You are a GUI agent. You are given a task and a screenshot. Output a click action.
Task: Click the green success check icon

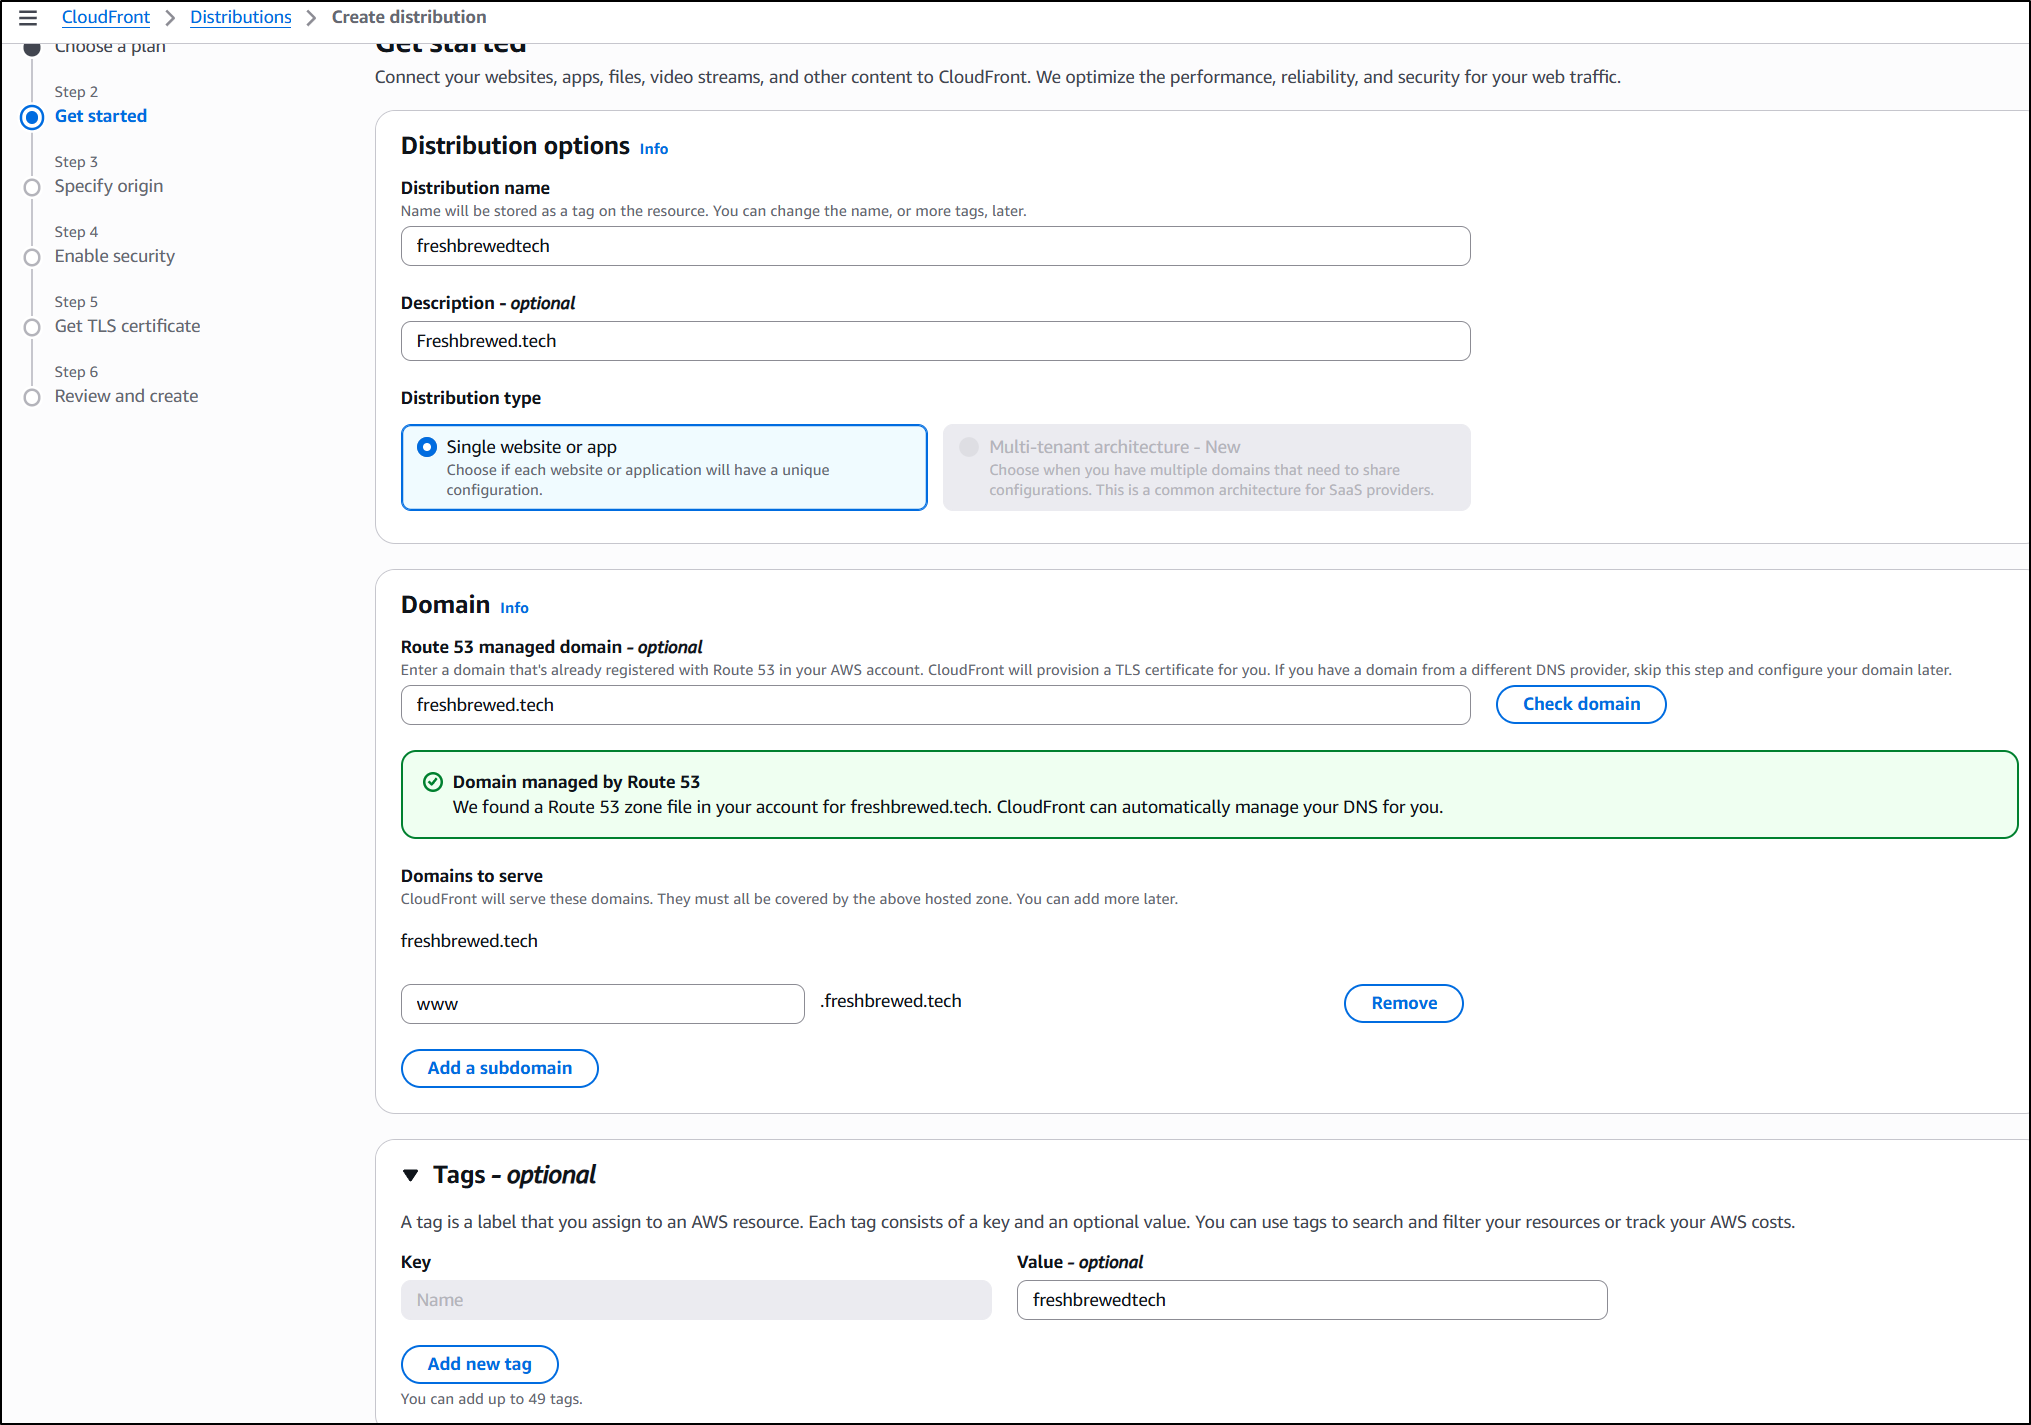433,782
